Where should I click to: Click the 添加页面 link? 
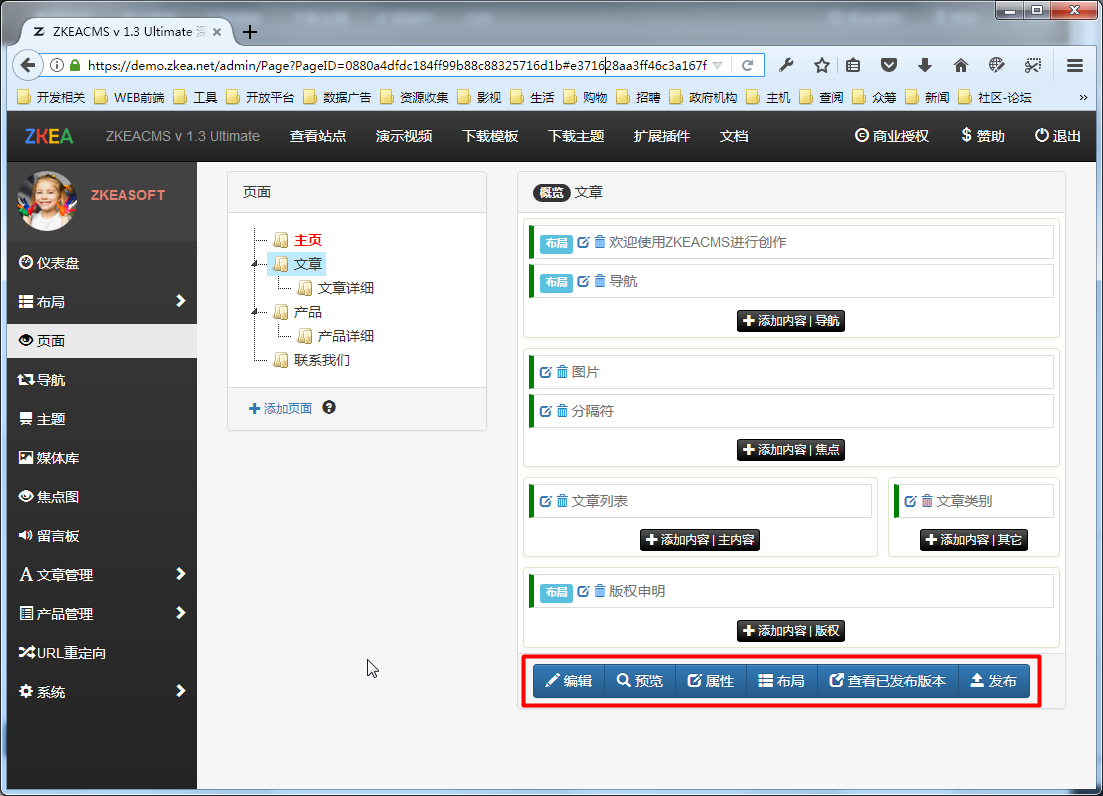click(281, 409)
